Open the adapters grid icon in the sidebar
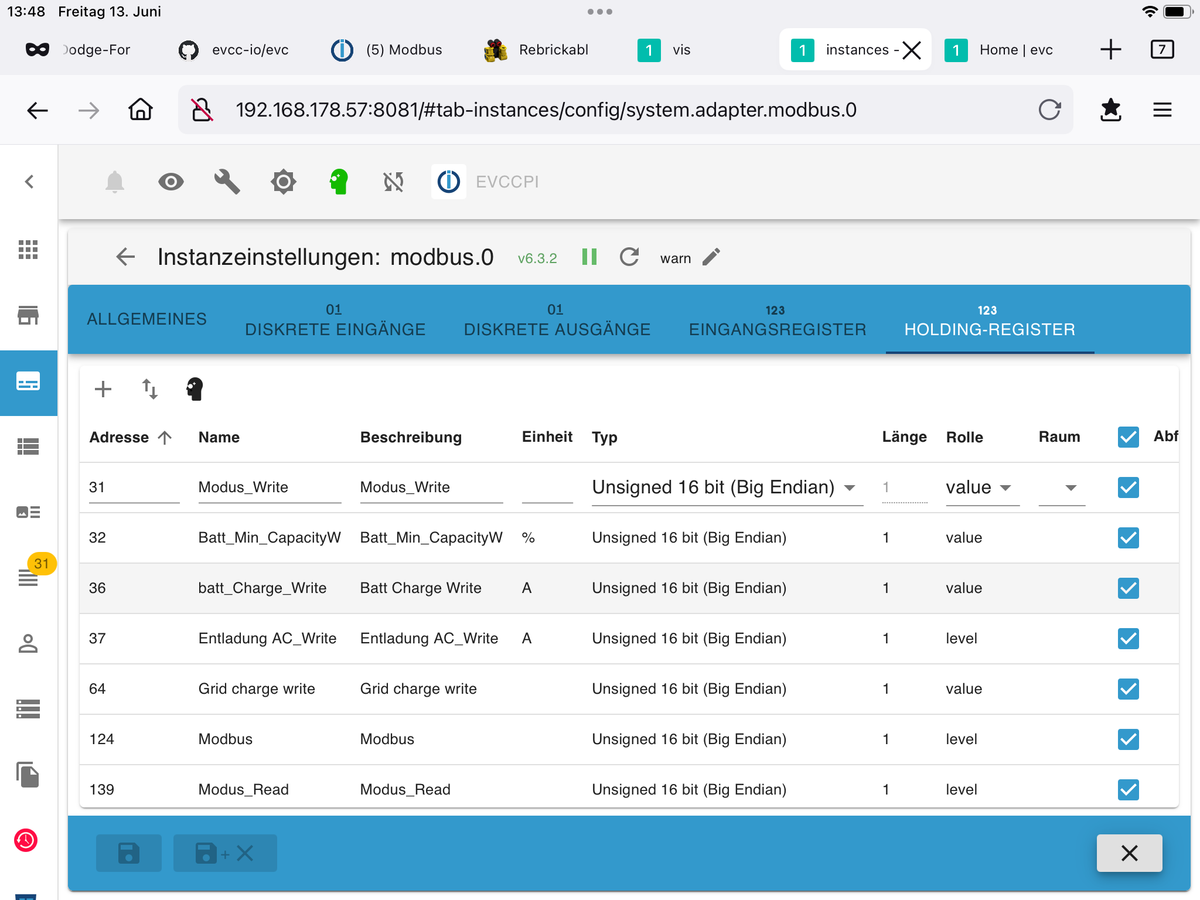Viewport: 1200px width, 900px height. point(28,250)
